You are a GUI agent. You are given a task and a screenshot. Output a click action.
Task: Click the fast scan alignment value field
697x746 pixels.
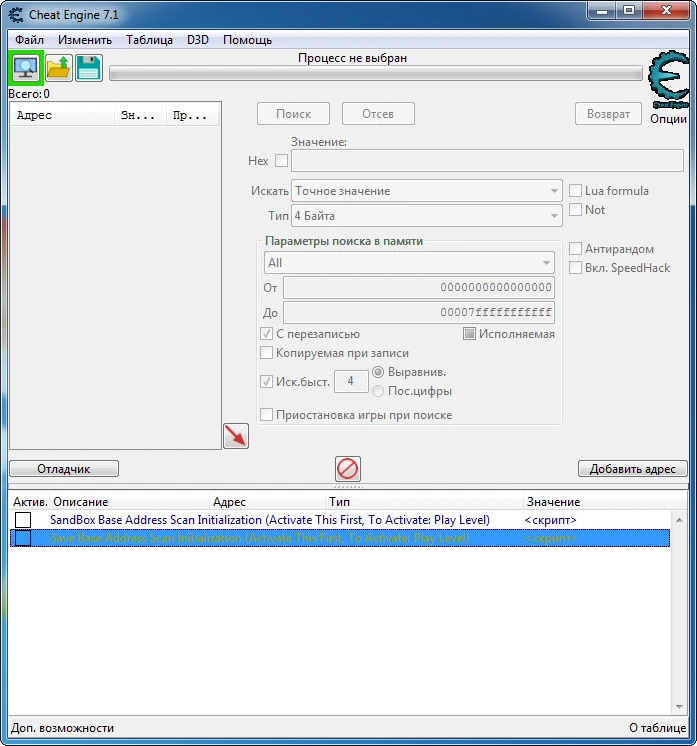pyautogui.click(x=351, y=381)
